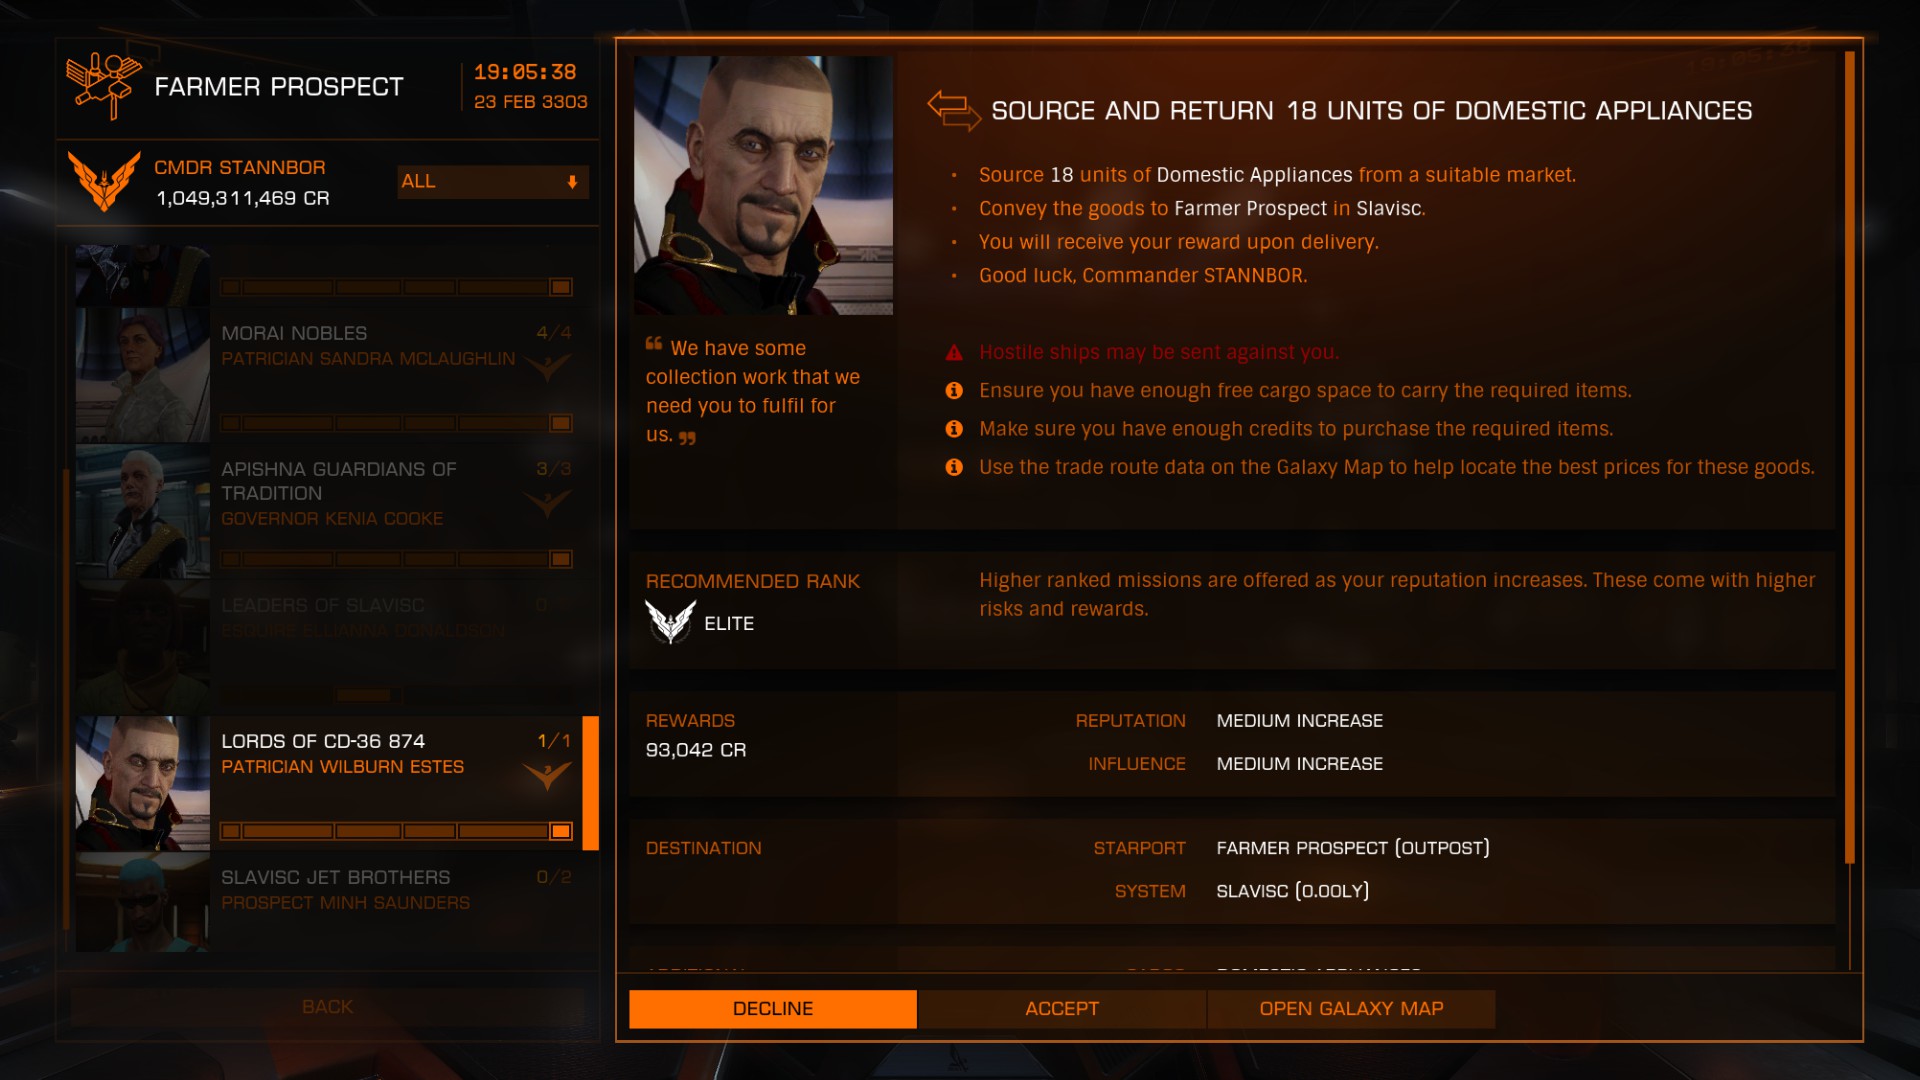Click the Elite rank emblem icon
This screenshot has height=1080, width=1920.
click(x=670, y=622)
